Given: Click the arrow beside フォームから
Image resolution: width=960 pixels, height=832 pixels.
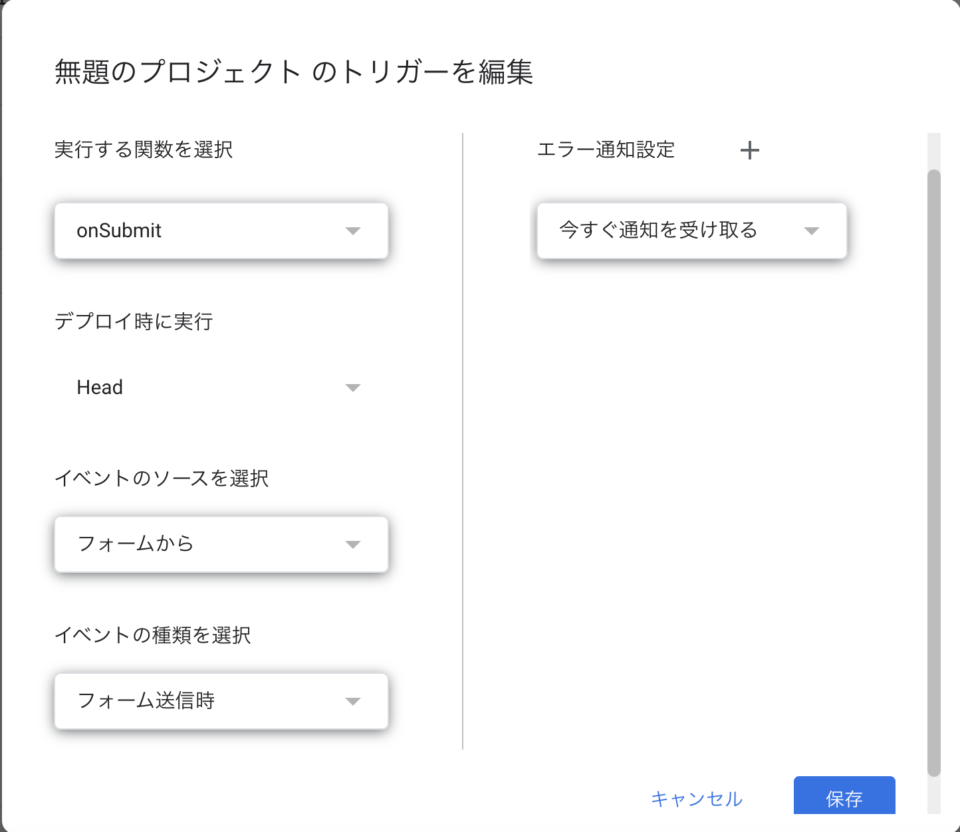Looking at the screenshot, I should click(353, 544).
